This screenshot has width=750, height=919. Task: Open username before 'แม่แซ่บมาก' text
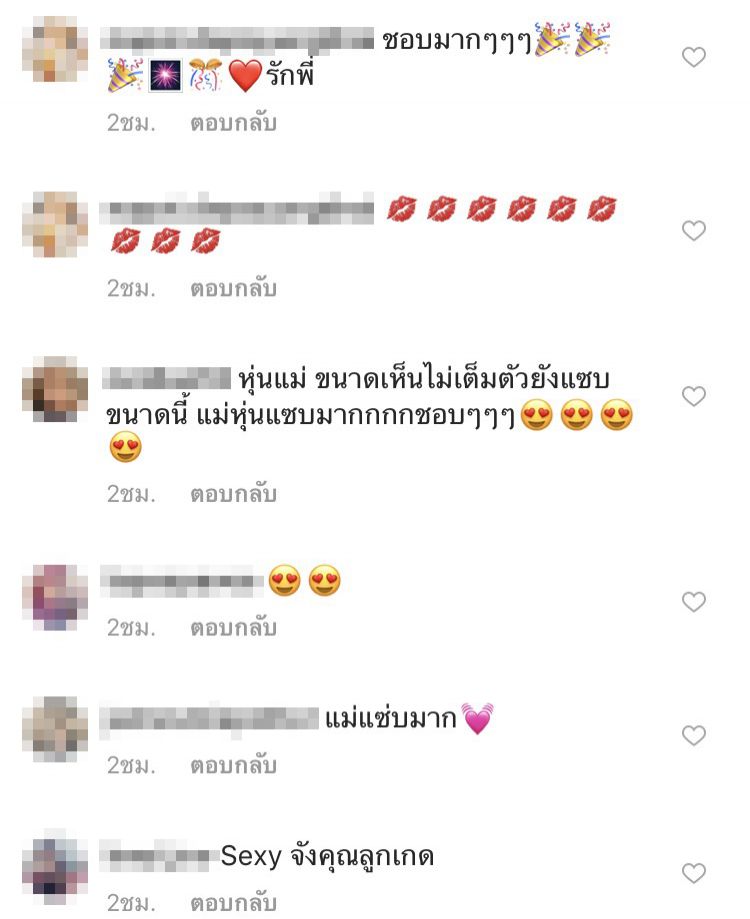[x=209, y=719]
